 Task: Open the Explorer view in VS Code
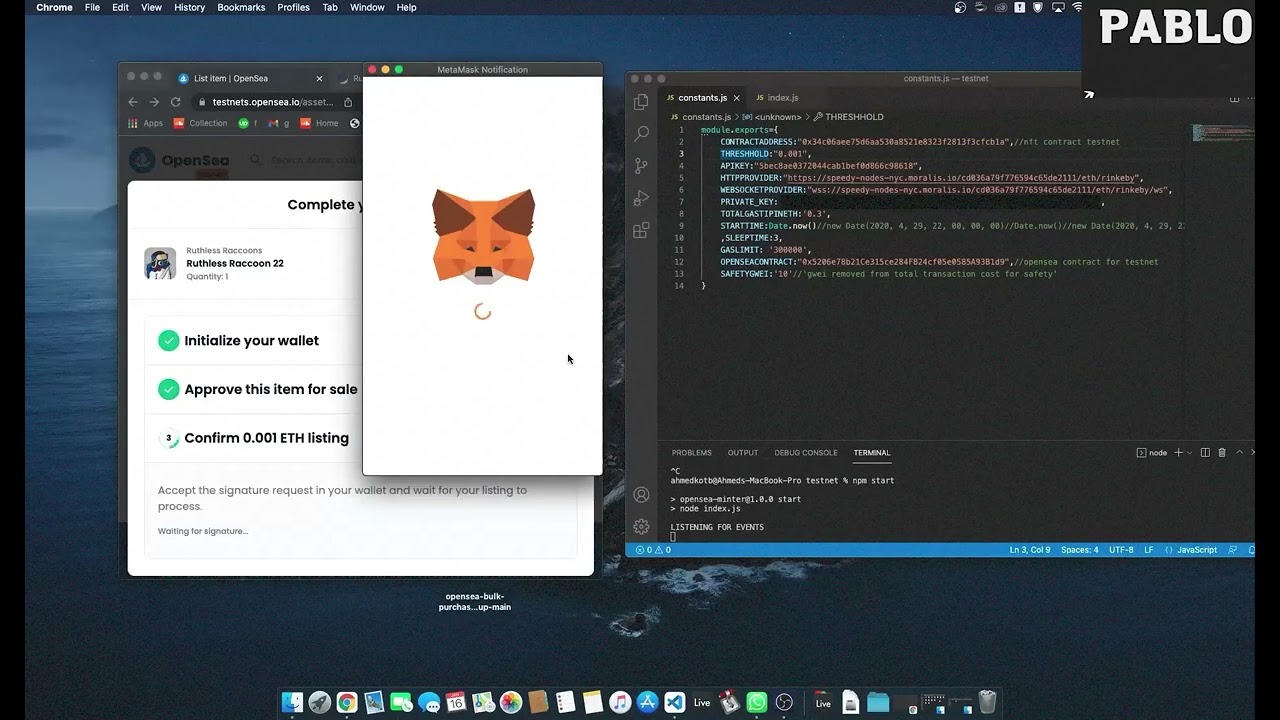click(642, 102)
